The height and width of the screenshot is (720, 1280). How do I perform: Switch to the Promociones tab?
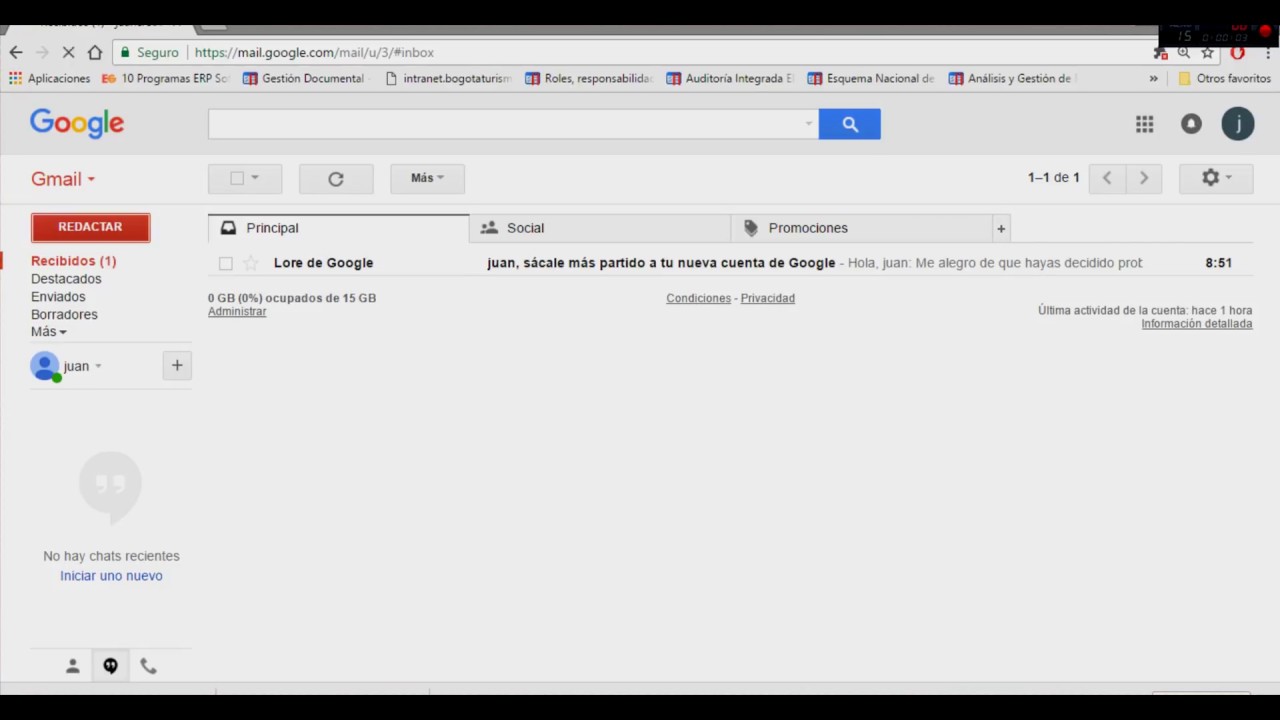[861, 228]
